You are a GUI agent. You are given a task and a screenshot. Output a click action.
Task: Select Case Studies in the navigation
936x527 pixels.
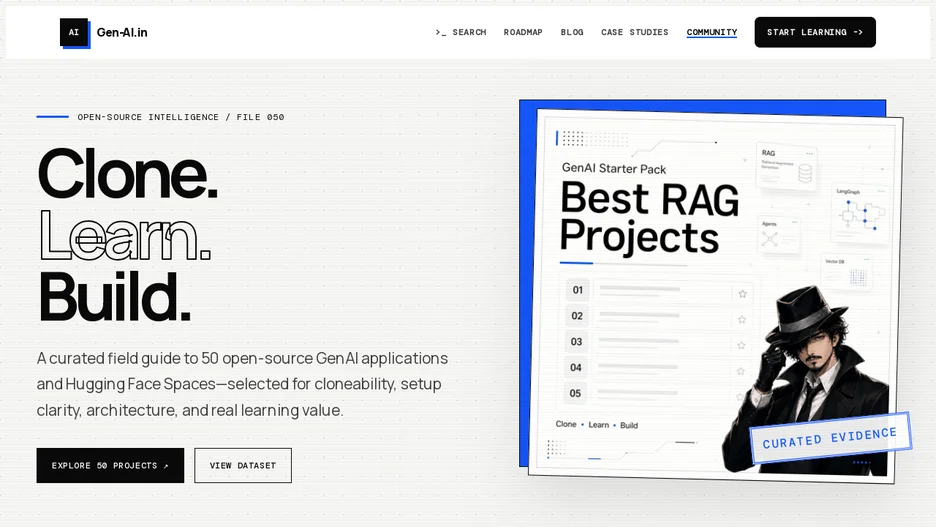(635, 32)
